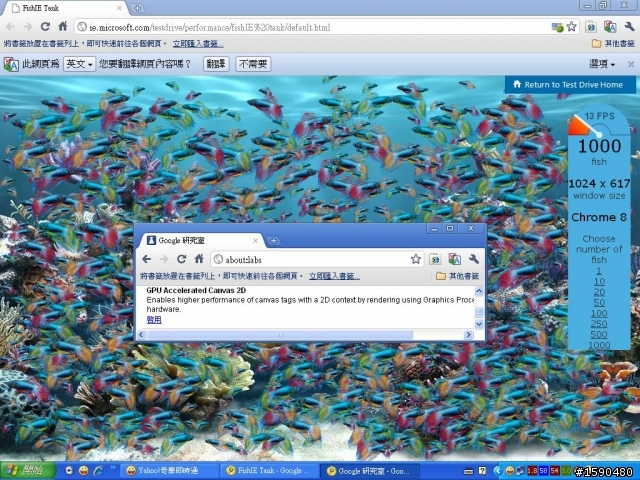The image size is (640, 480).
Task: Click FishIE Tank tab in main window
Action: (67, 8)
